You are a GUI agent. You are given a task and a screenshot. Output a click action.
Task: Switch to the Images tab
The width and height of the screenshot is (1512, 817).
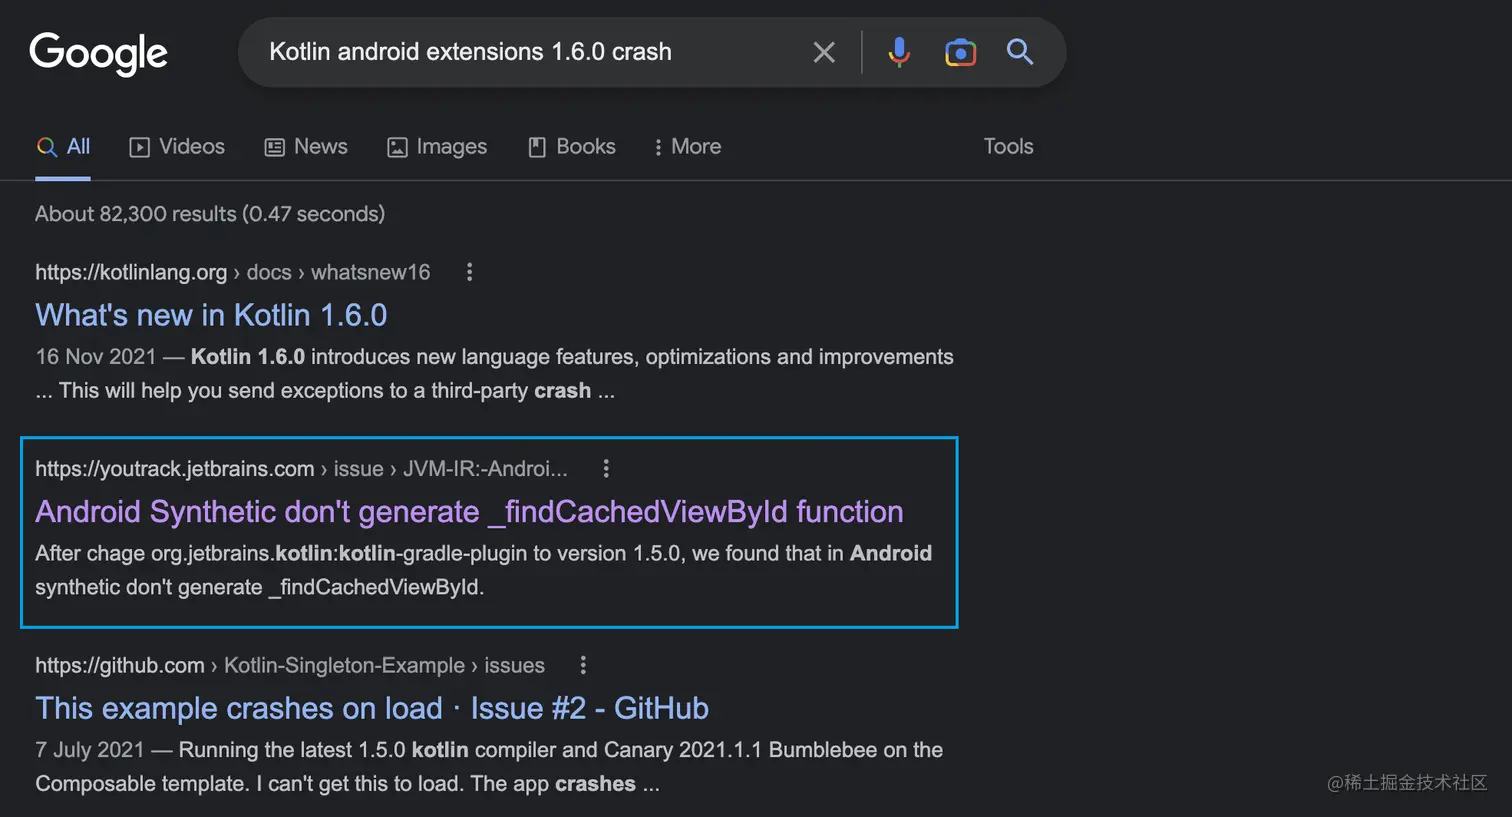[x=437, y=147]
